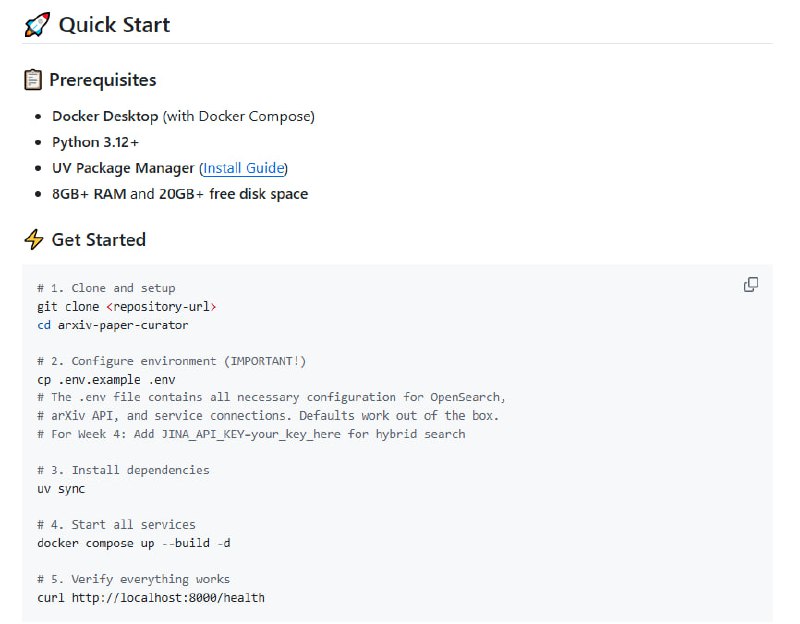Viewport: 800px width, 624px height.
Task: Click the Quick Start heading
Action: (x=114, y=25)
